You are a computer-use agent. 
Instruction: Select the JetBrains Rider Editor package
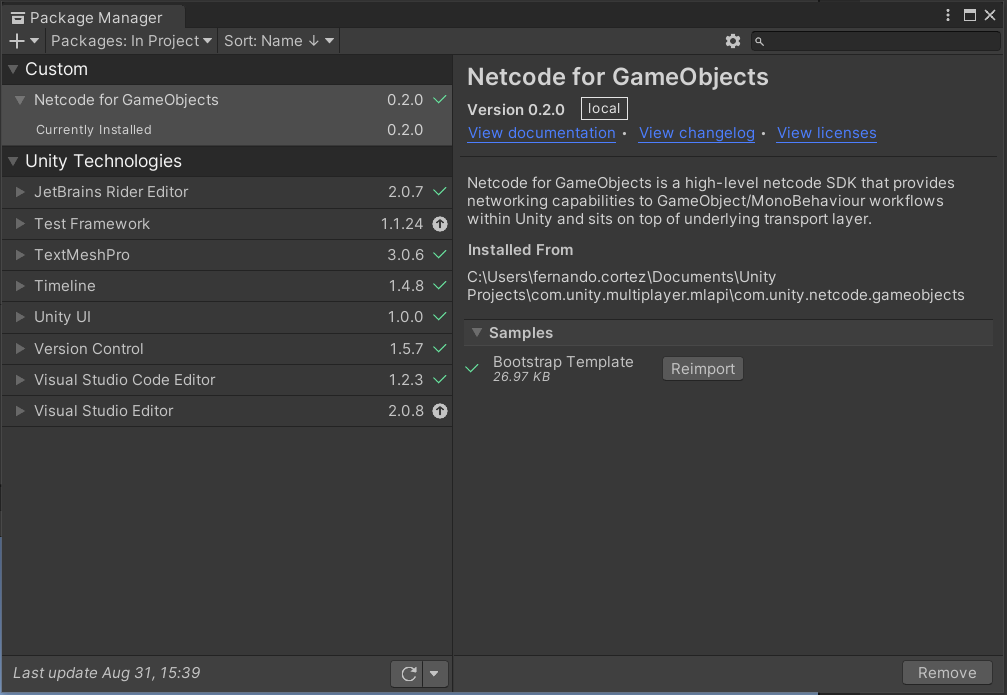[227, 192]
